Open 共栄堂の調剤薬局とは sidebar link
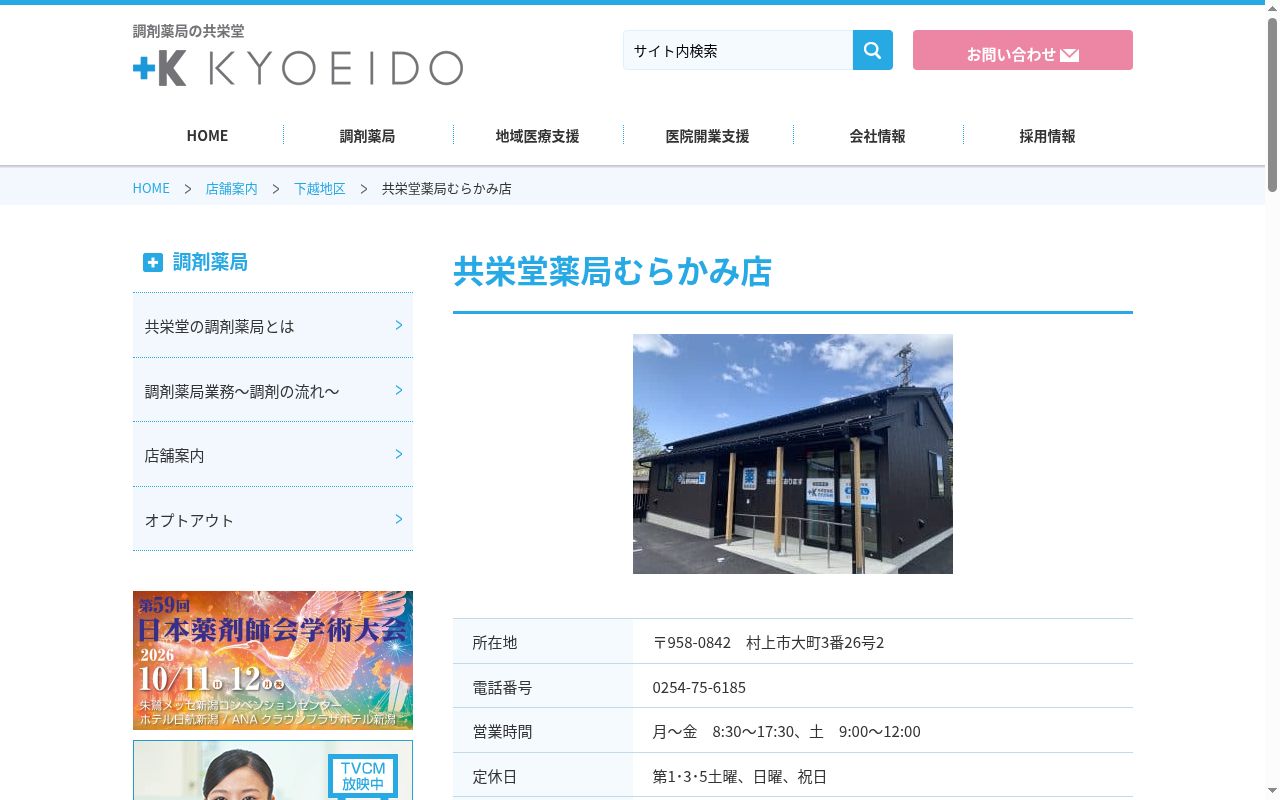 (x=273, y=326)
